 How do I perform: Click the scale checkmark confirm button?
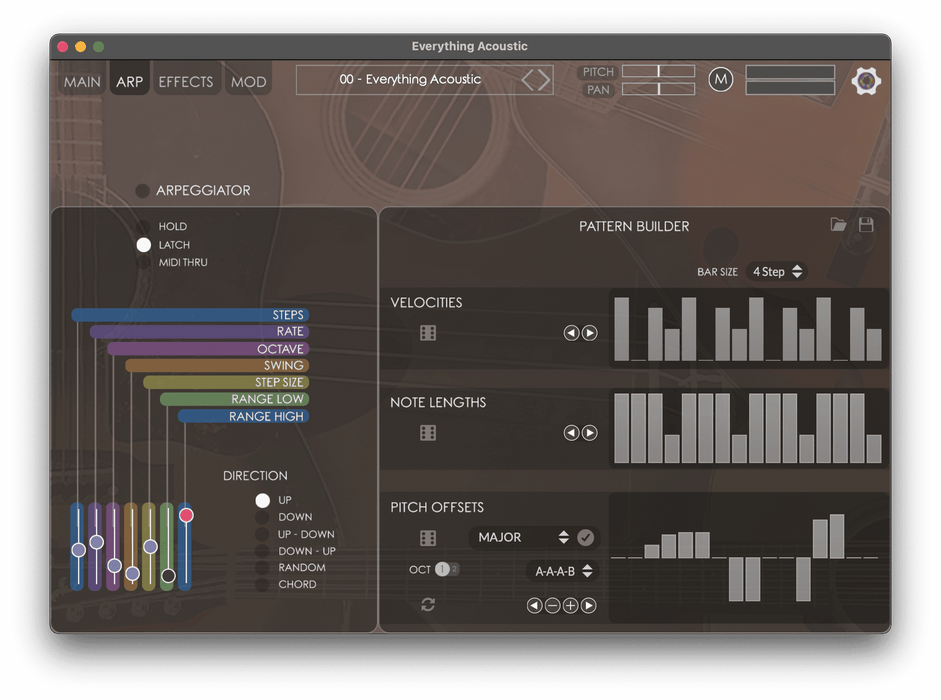point(586,538)
